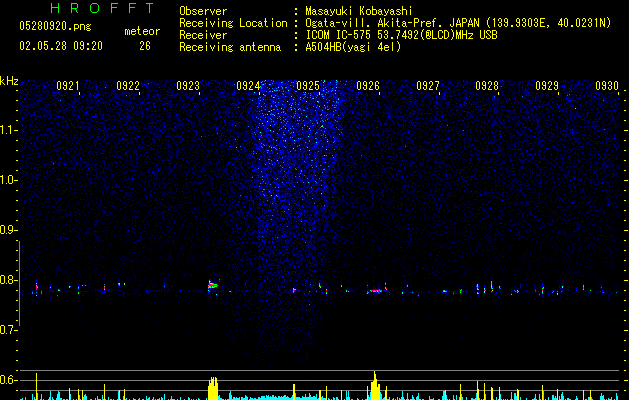Click the wide yellow intensity peak after 0923
This screenshot has height=400, width=629.
tap(213, 388)
